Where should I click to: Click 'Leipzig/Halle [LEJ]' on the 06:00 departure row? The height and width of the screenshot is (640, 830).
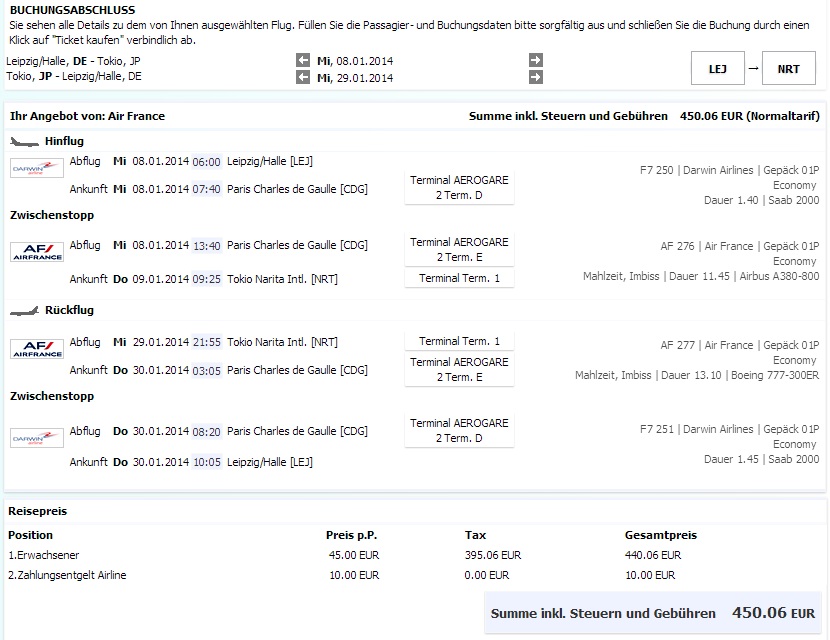270,161
